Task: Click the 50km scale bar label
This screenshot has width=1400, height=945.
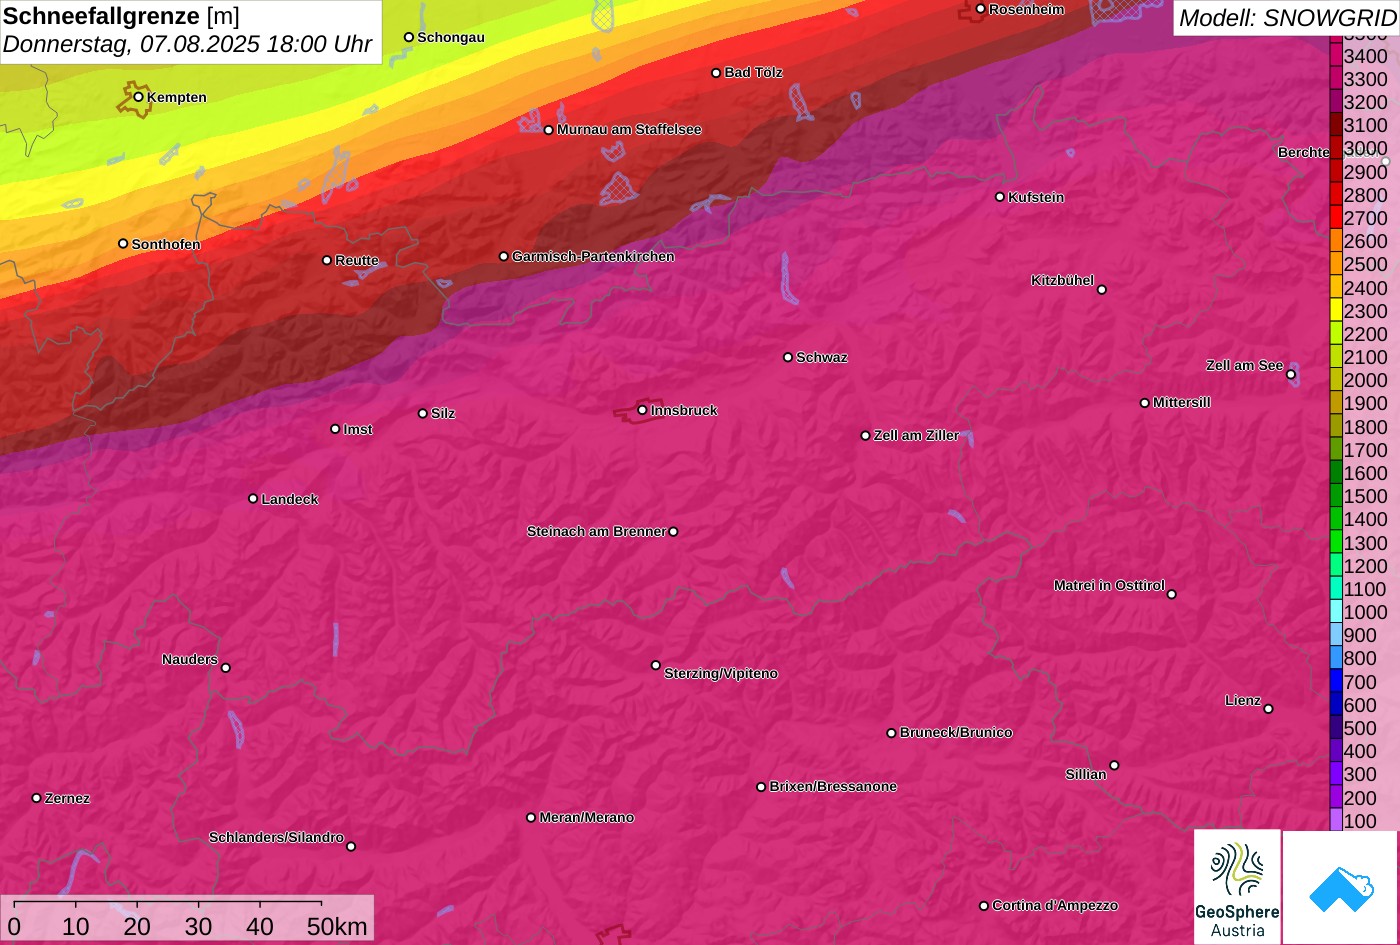Action: coord(337,927)
